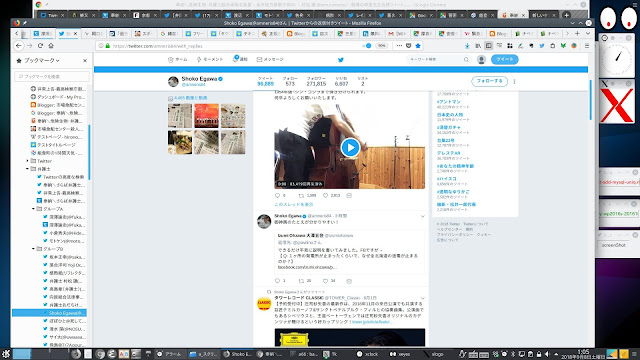
Task: Click the 日本史の人物 trend
Action: pyautogui.click(x=450, y=115)
